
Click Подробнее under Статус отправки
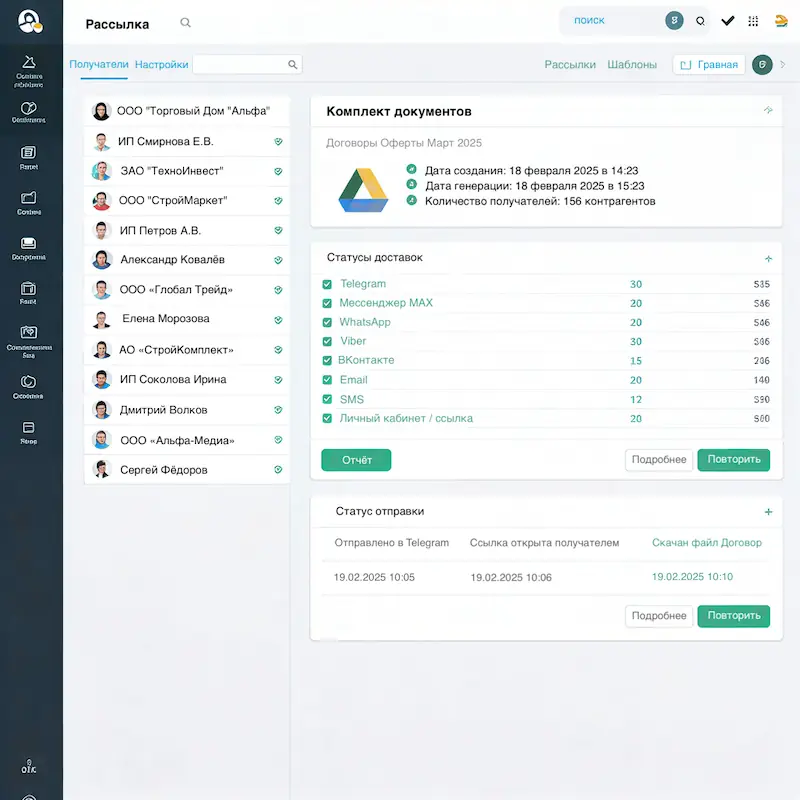[x=659, y=616]
